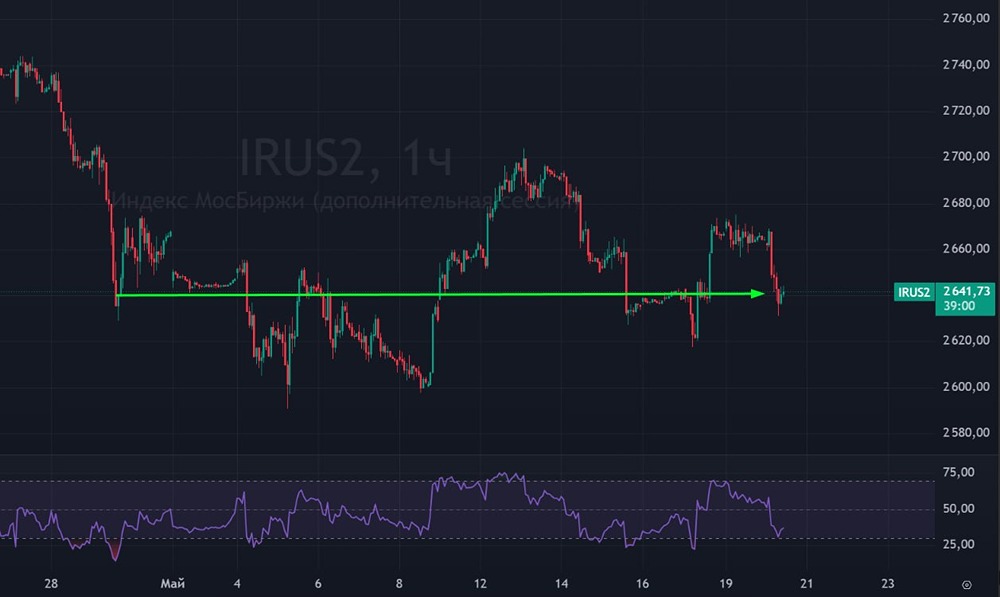Click the date label 28
Viewport: 1000px width, 597px height.
[x=51, y=584]
